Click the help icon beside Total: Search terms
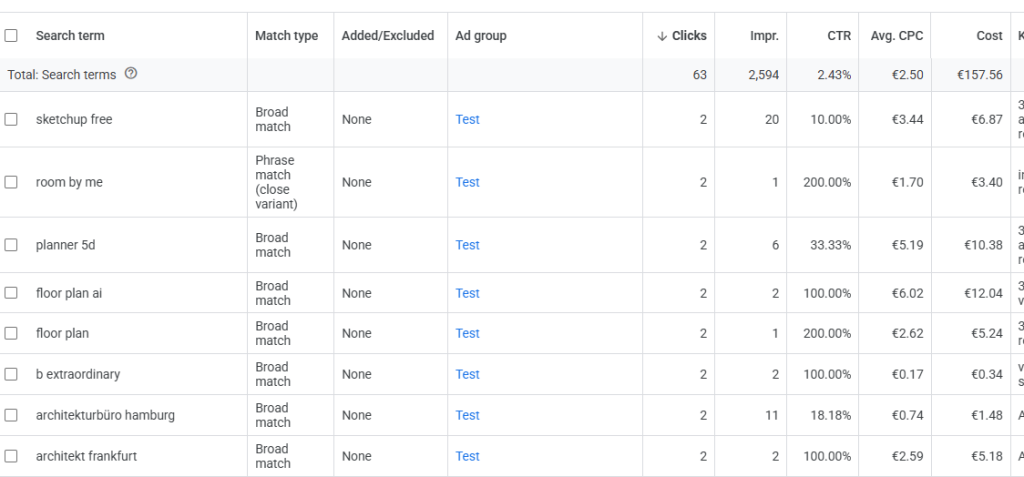The height and width of the screenshot is (477, 1024). coord(131,74)
